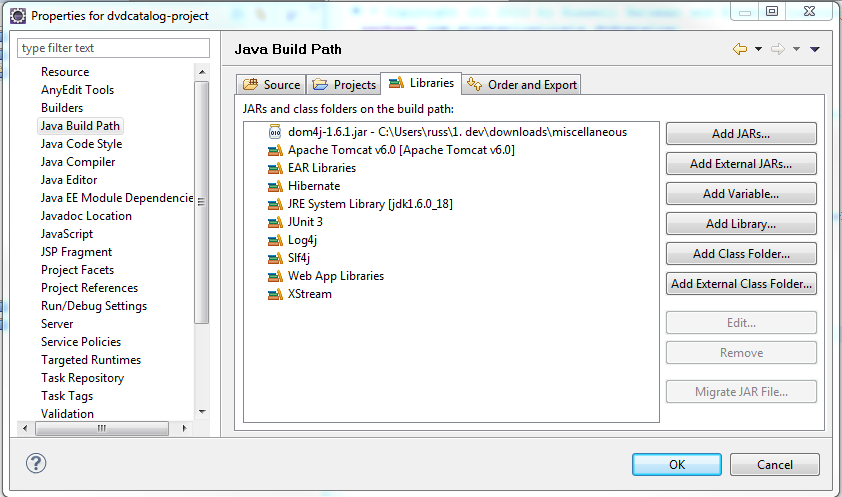The image size is (842, 497).
Task: Select Java Build Path in sidebar
Action: [x=80, y=126]
